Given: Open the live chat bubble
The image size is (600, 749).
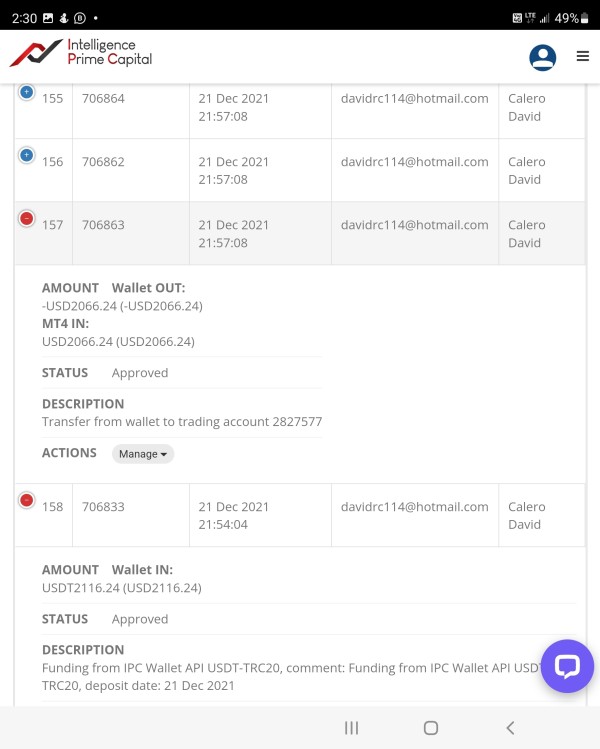Looking at the screenshot, I should [x=567, y=666].
